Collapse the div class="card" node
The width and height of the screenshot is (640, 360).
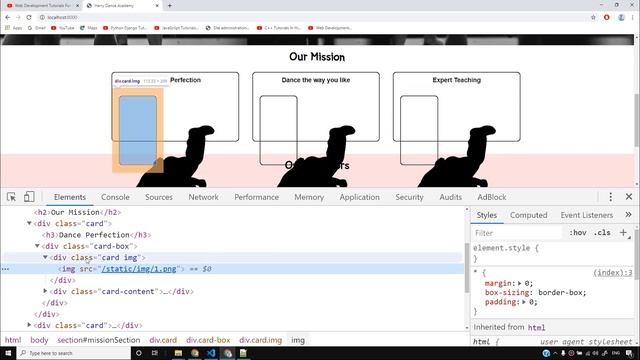click(x=29, y=223)
